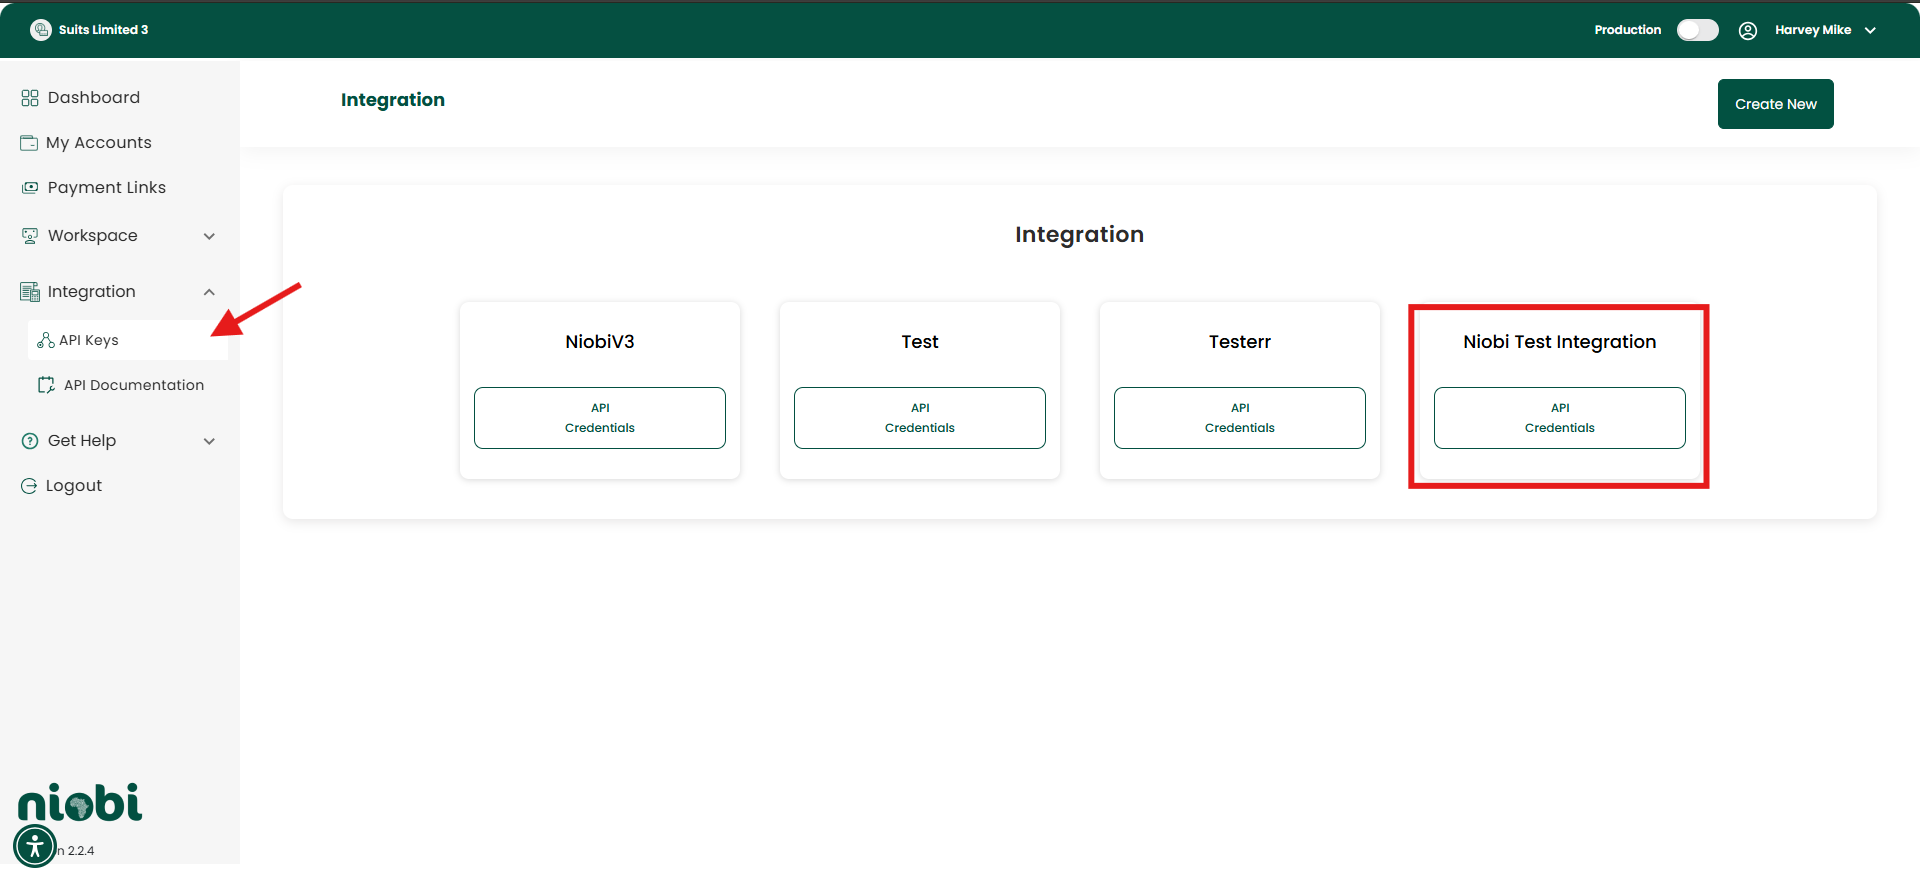
Task: Click the user profile avatar icon
Action: (1748, 30)
